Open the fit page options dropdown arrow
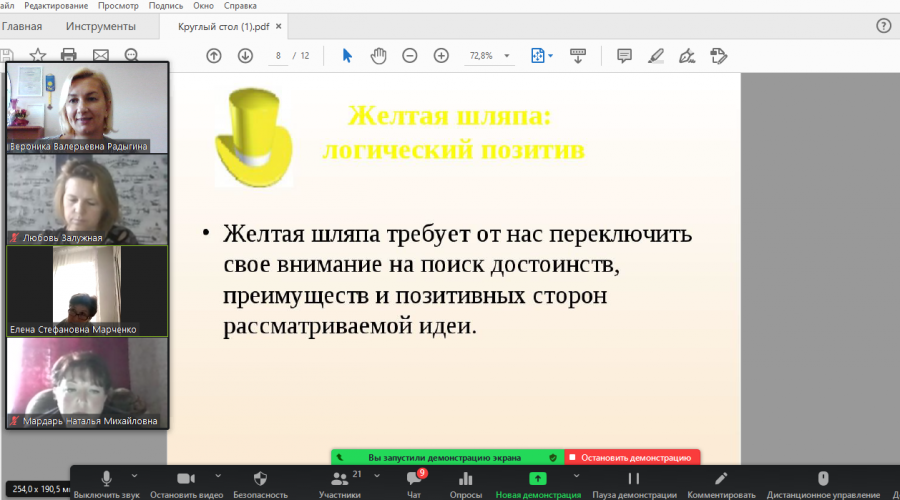900x500 pixels. click(550, 56)
